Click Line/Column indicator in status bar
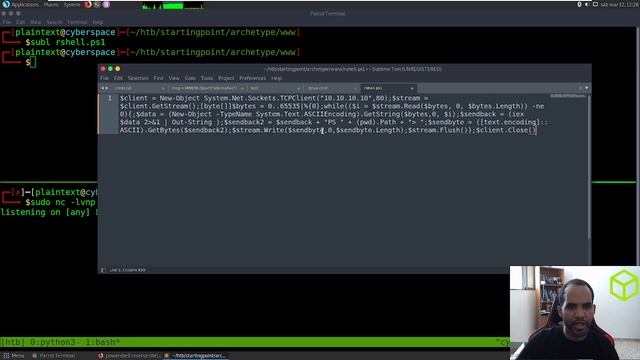This screenshot has height=360, width=640. coord(127,270)
